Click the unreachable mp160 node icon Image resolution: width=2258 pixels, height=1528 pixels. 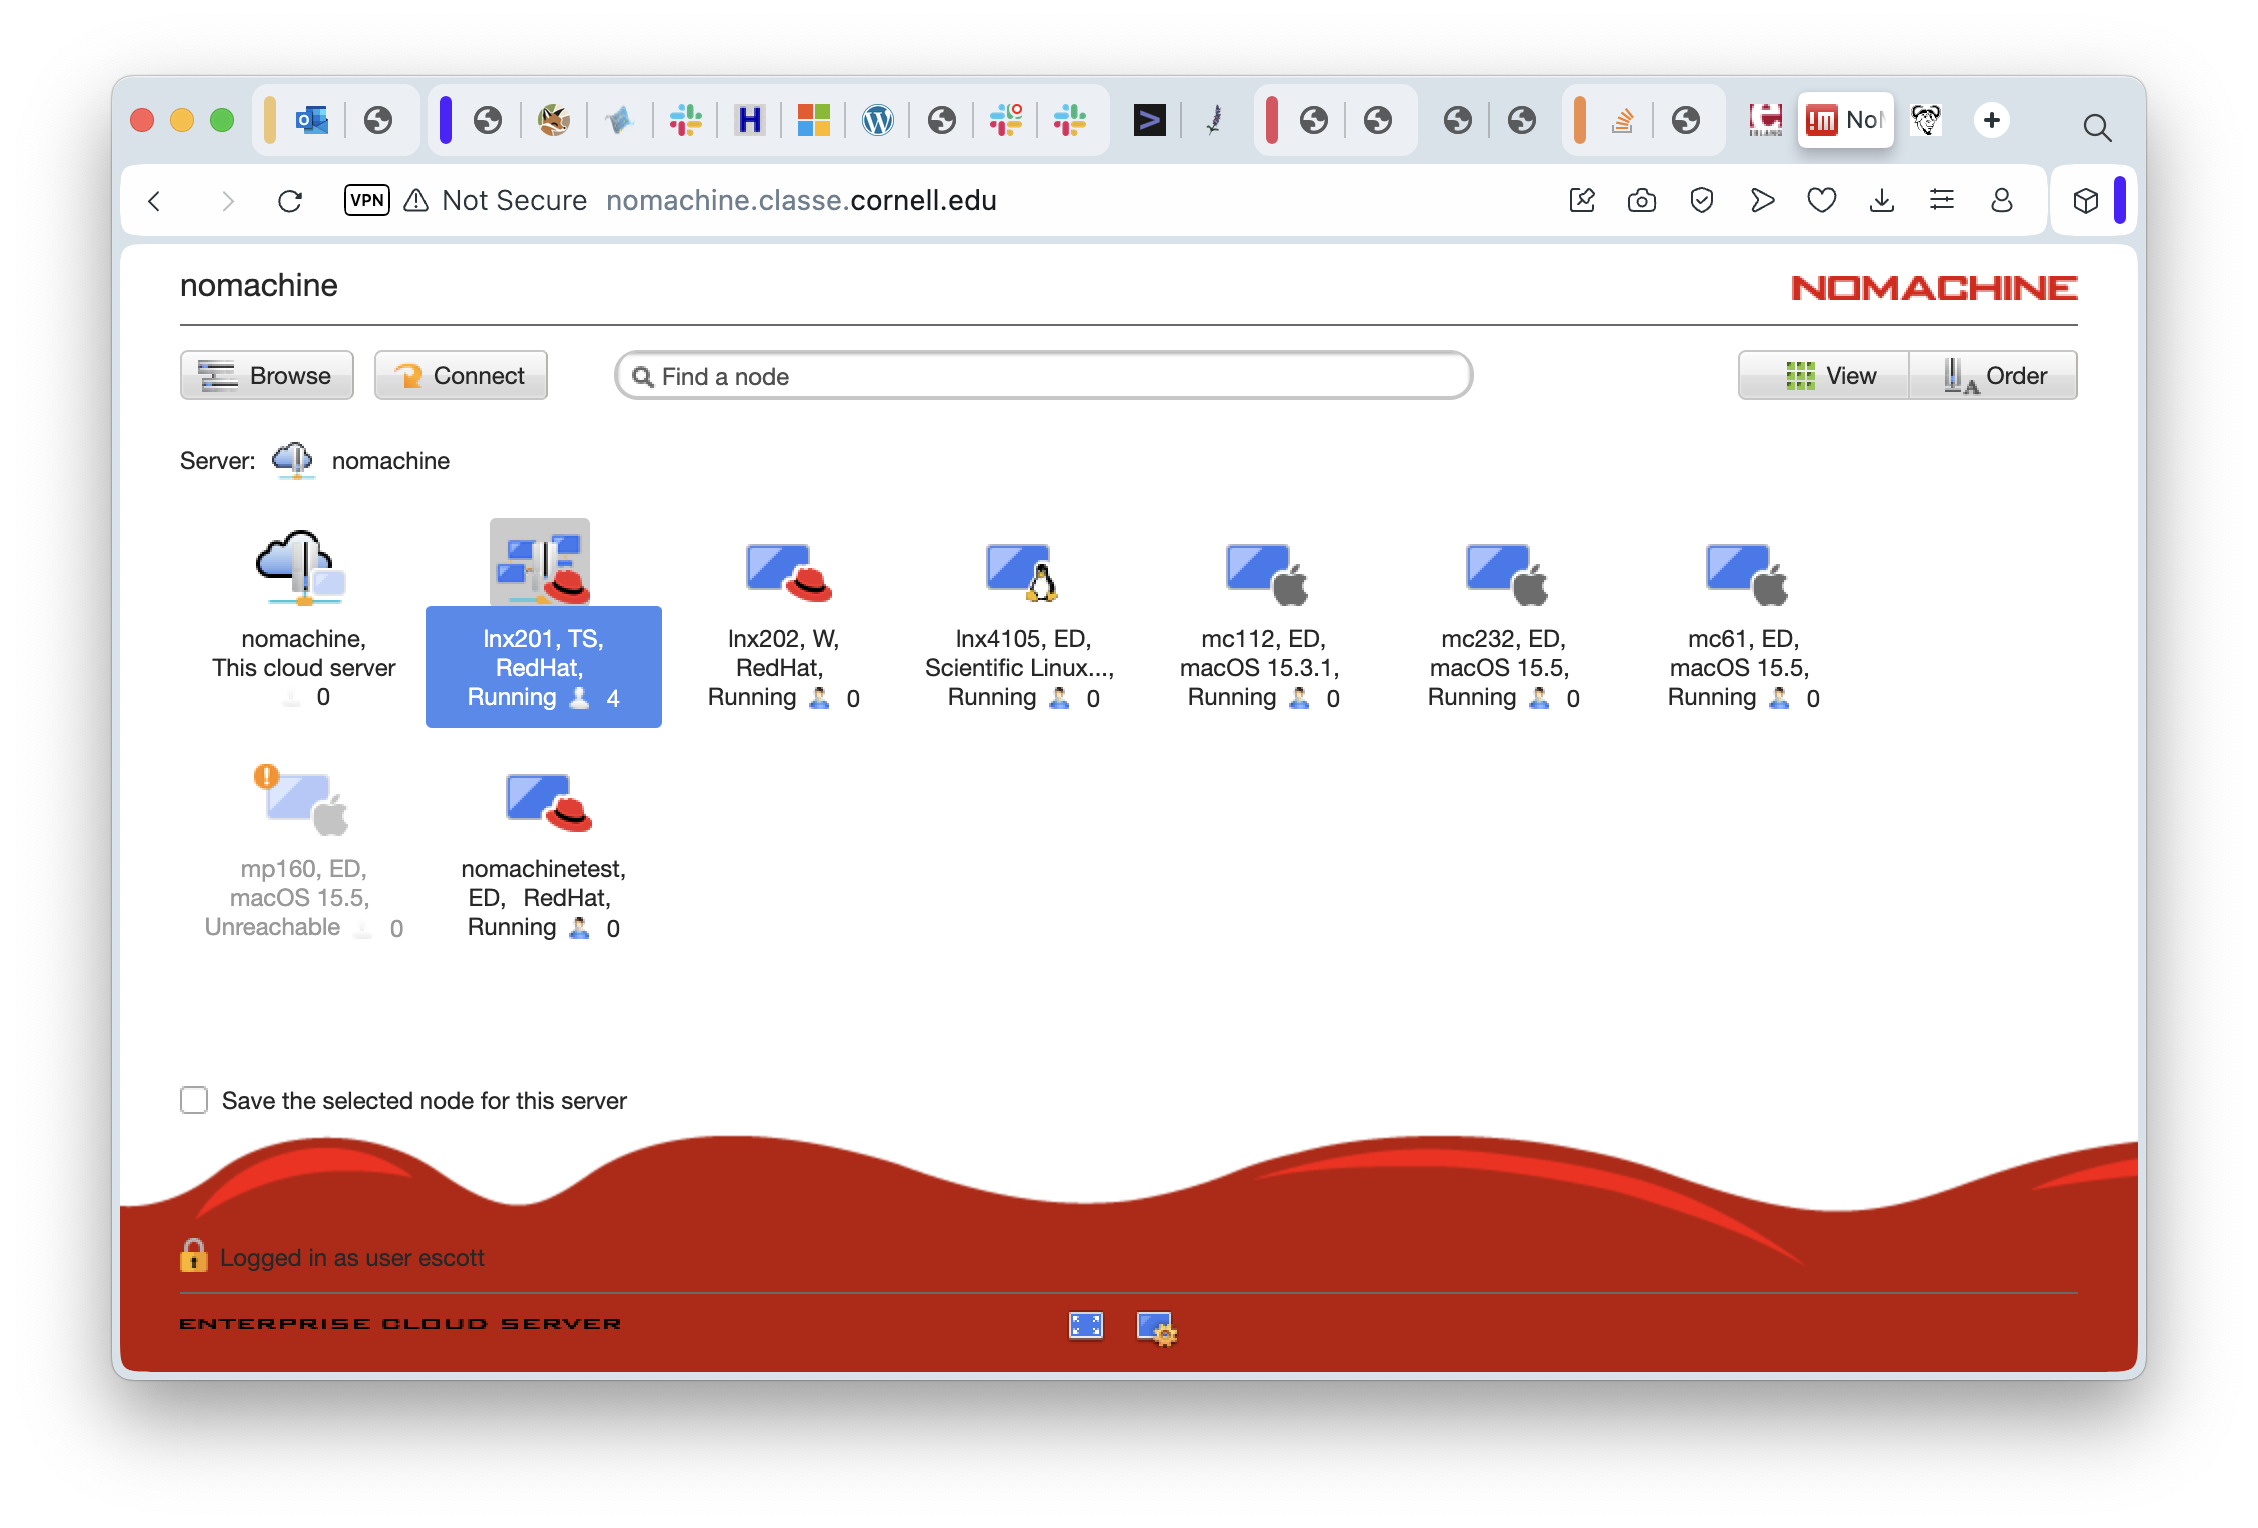(x=303, y=803)
